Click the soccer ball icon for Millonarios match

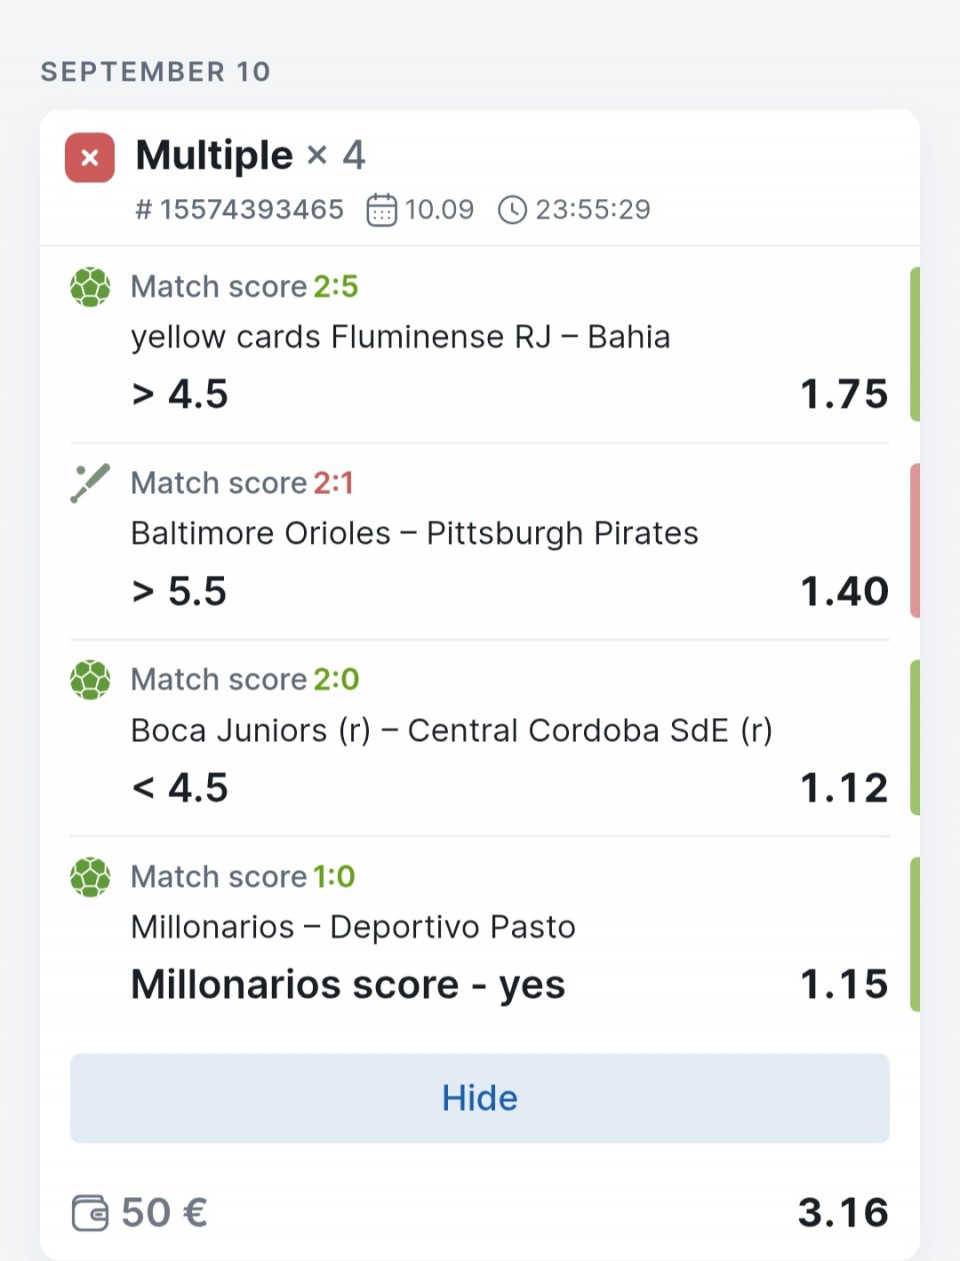[x=90, y=877]
